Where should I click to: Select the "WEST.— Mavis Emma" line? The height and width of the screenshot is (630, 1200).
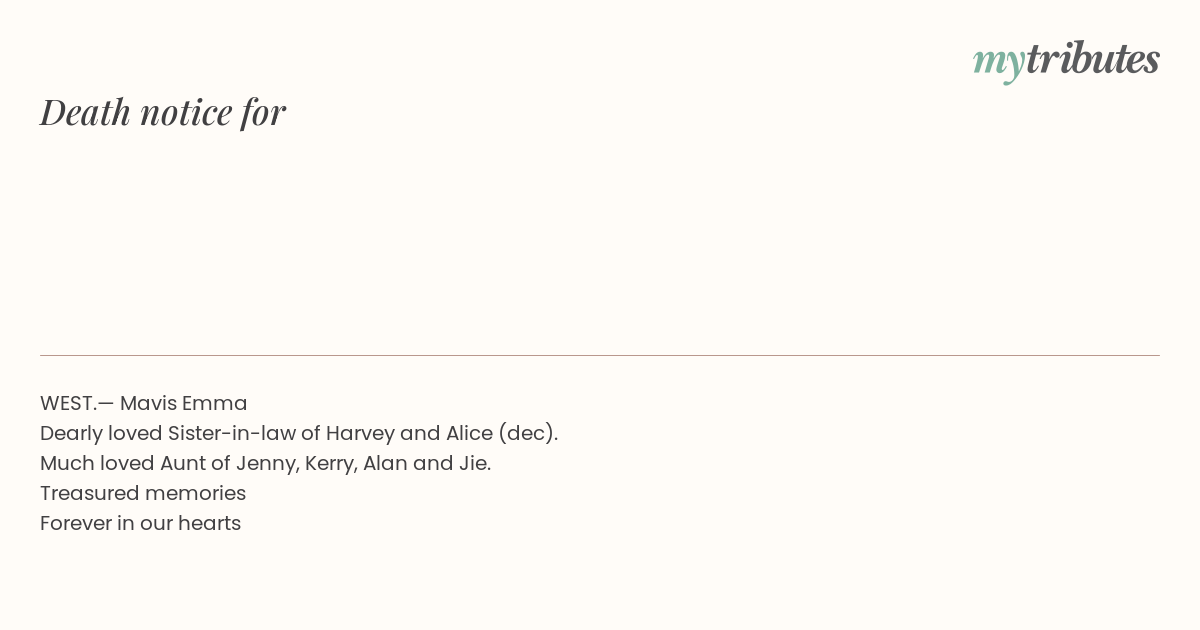(x=144, y=403)
